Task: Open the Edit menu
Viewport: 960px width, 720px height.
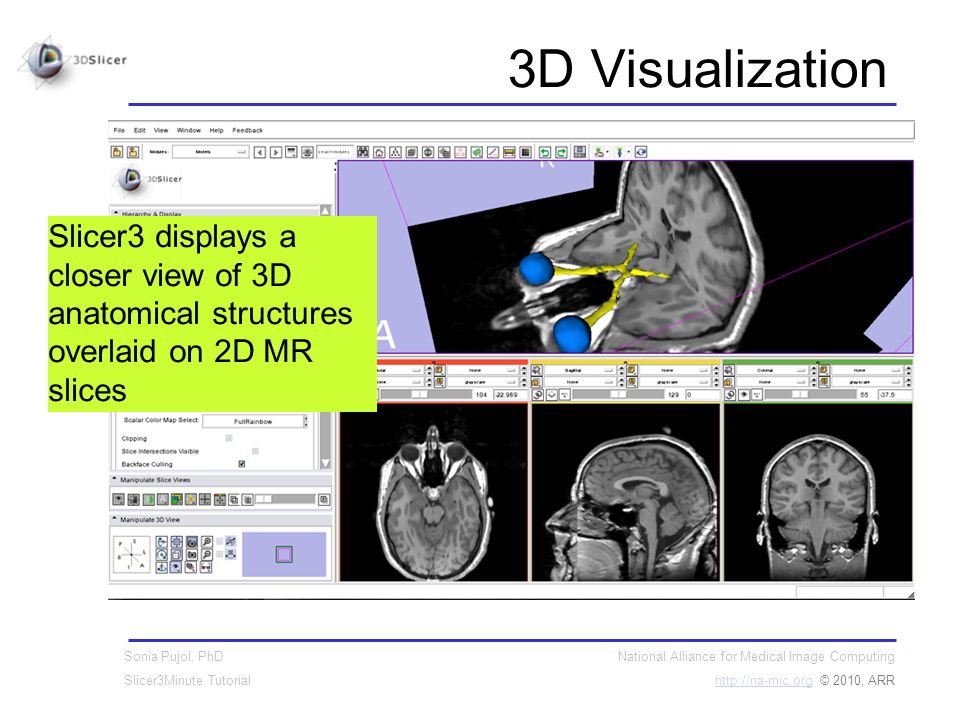Action: [x=140, y=130]
